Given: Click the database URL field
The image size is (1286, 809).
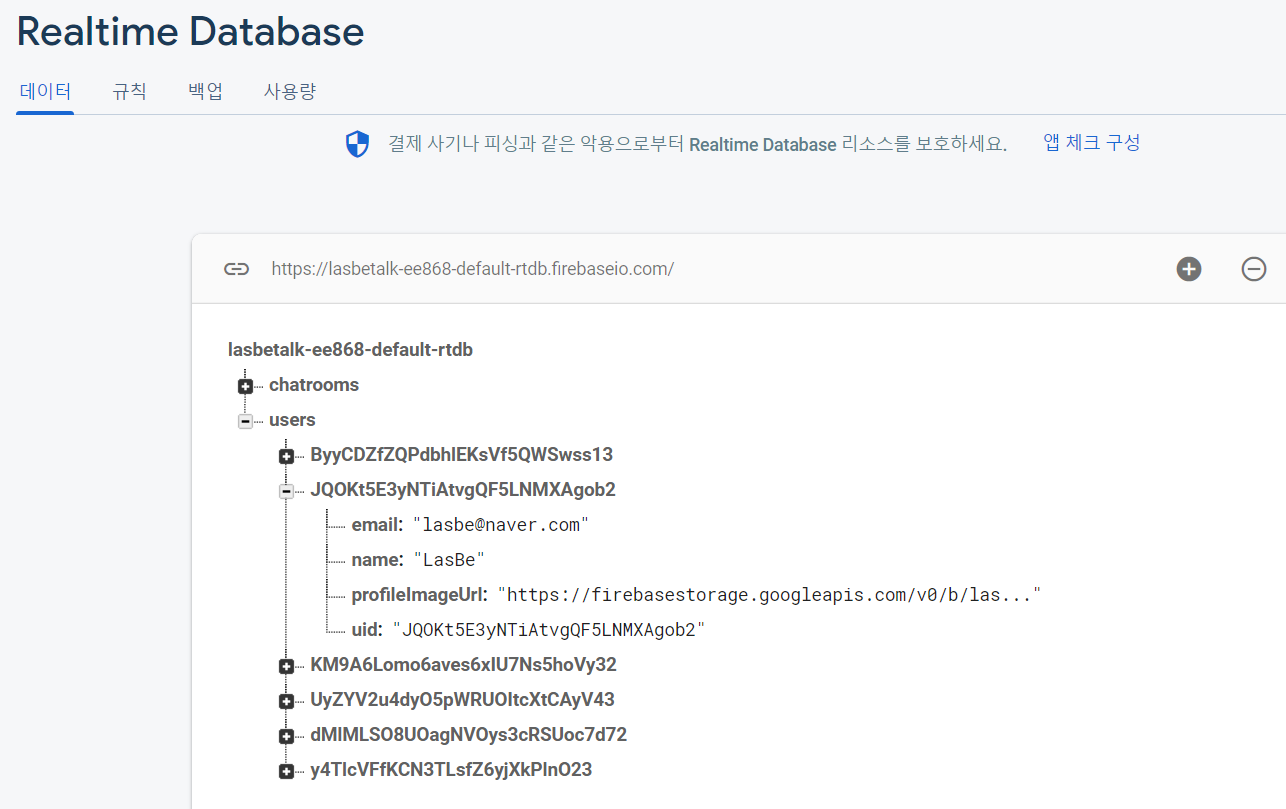Looking at the screenshot, I should click(x=473, y=269).
